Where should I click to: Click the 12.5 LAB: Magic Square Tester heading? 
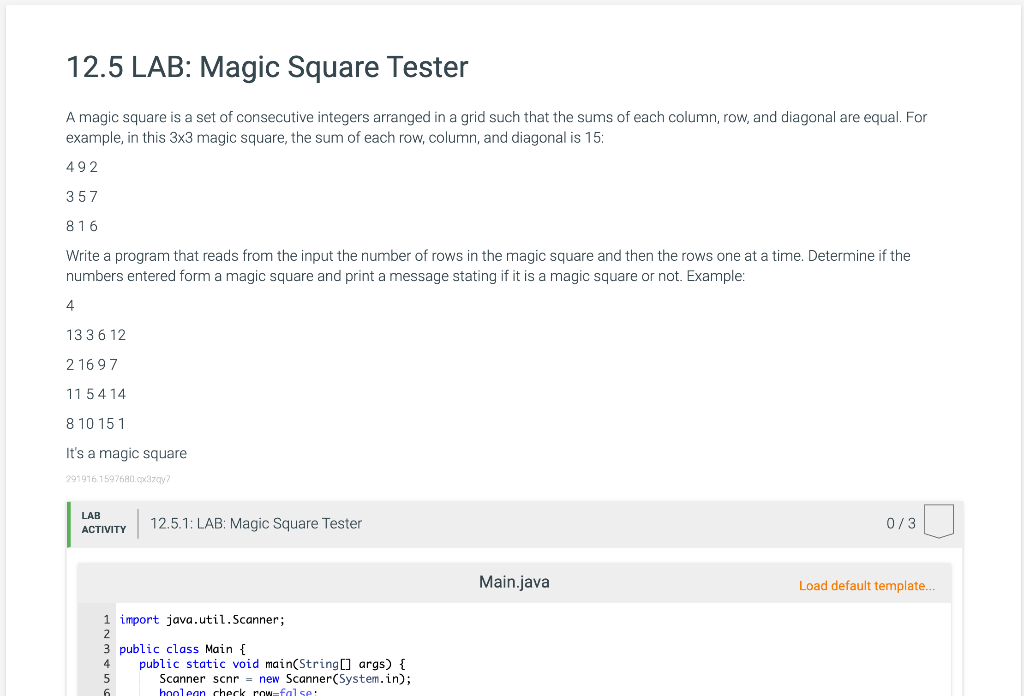(x=266, y=68)
